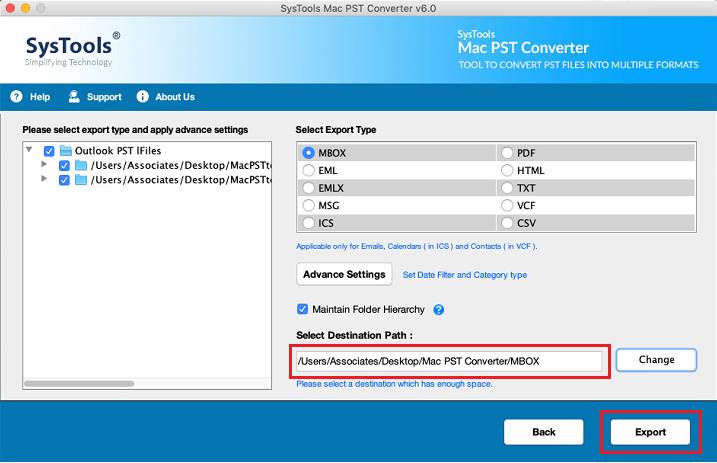Viewport: 717px width, 463px height.
Task: Open the About Us menu item
Action: (x=175, y=97)
